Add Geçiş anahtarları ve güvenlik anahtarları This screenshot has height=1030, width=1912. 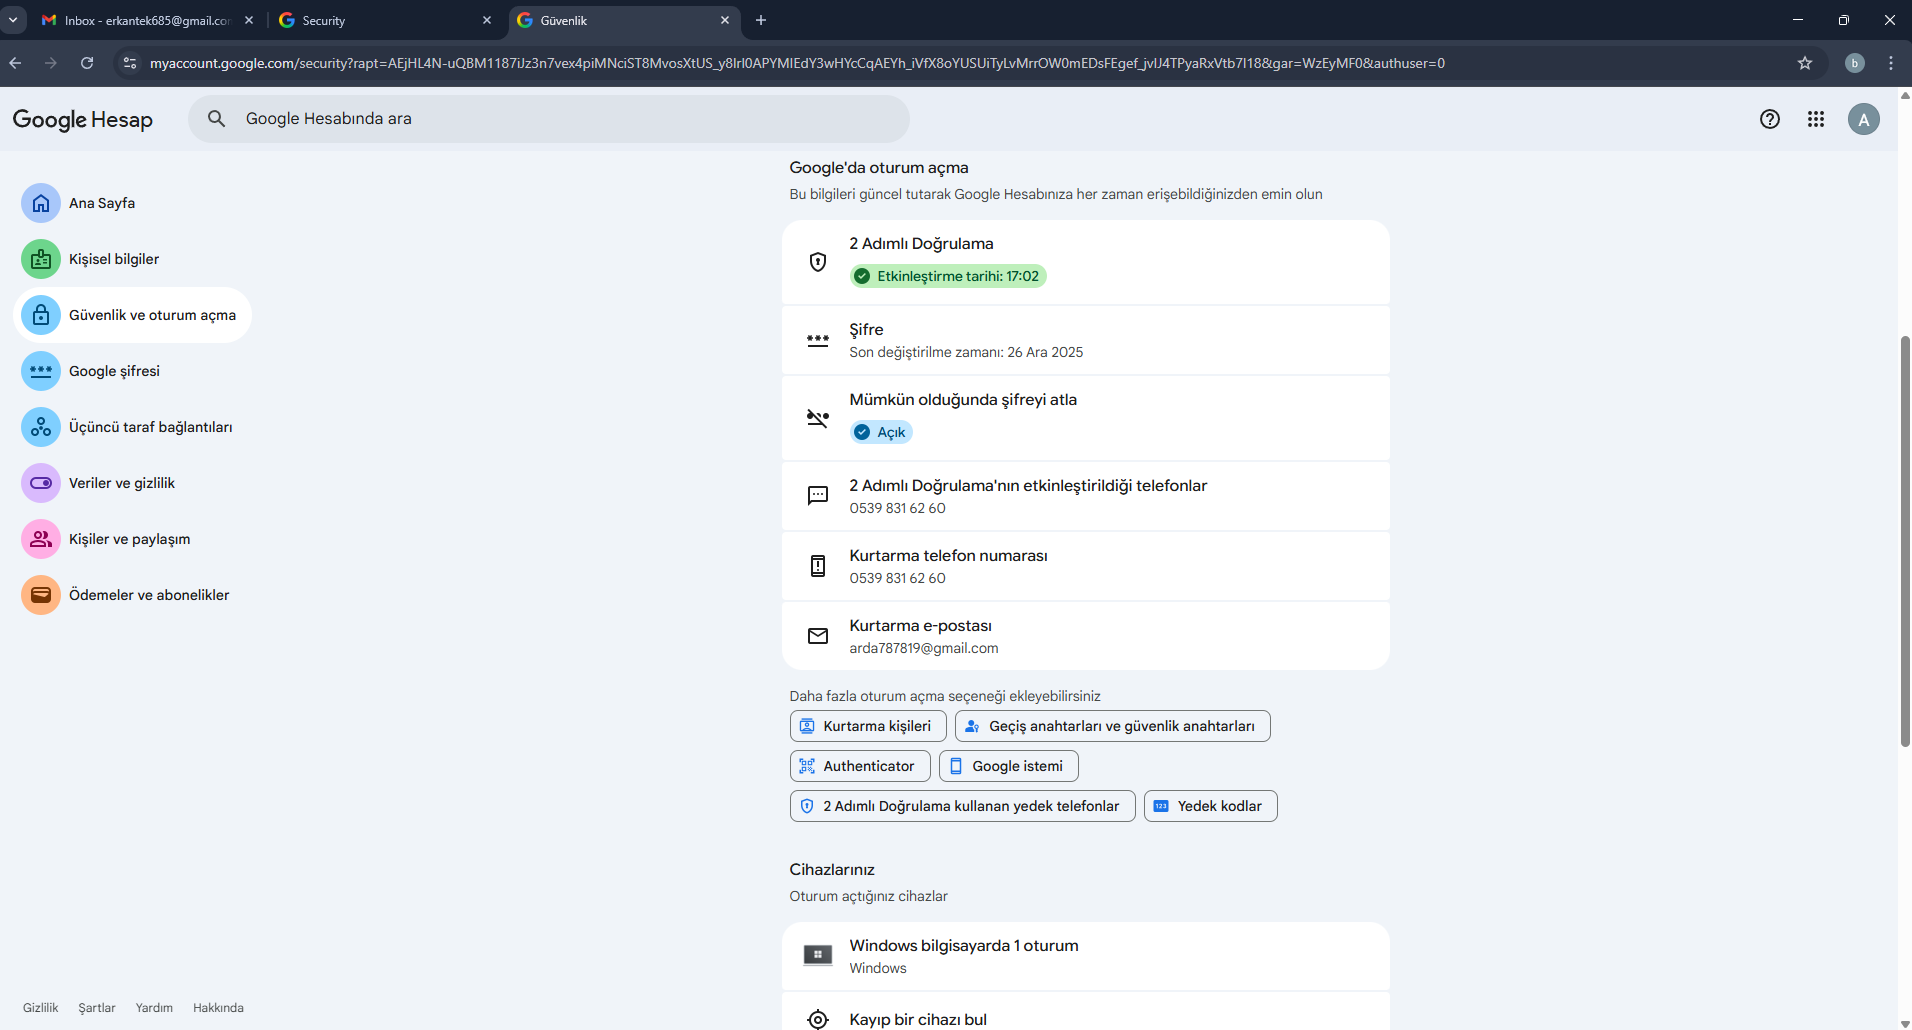click(x=1113, y=726)
